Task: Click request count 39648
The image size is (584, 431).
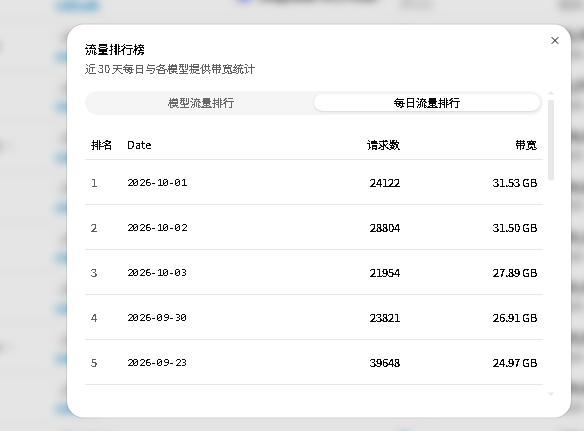Action: click(x=385, y=363)
